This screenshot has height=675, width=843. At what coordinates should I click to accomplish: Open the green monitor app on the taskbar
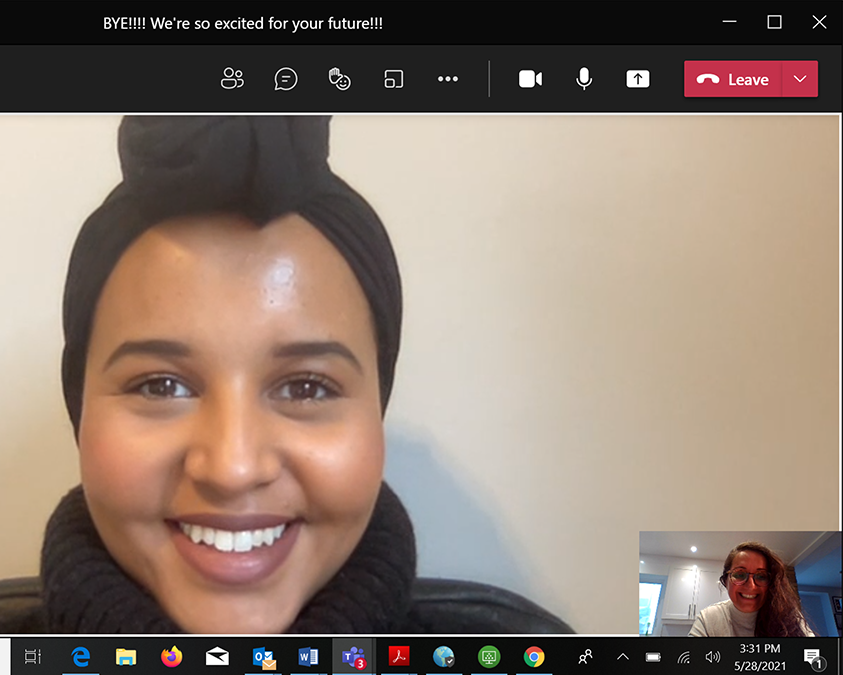489,656
